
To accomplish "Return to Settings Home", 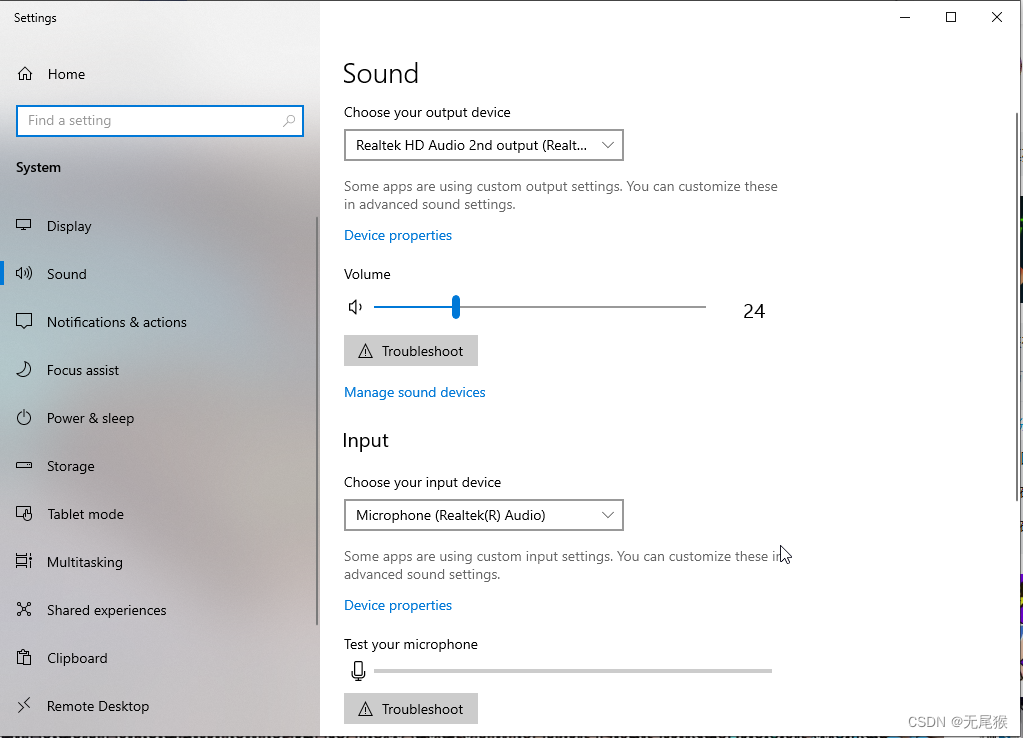I will tap(66, 73).
